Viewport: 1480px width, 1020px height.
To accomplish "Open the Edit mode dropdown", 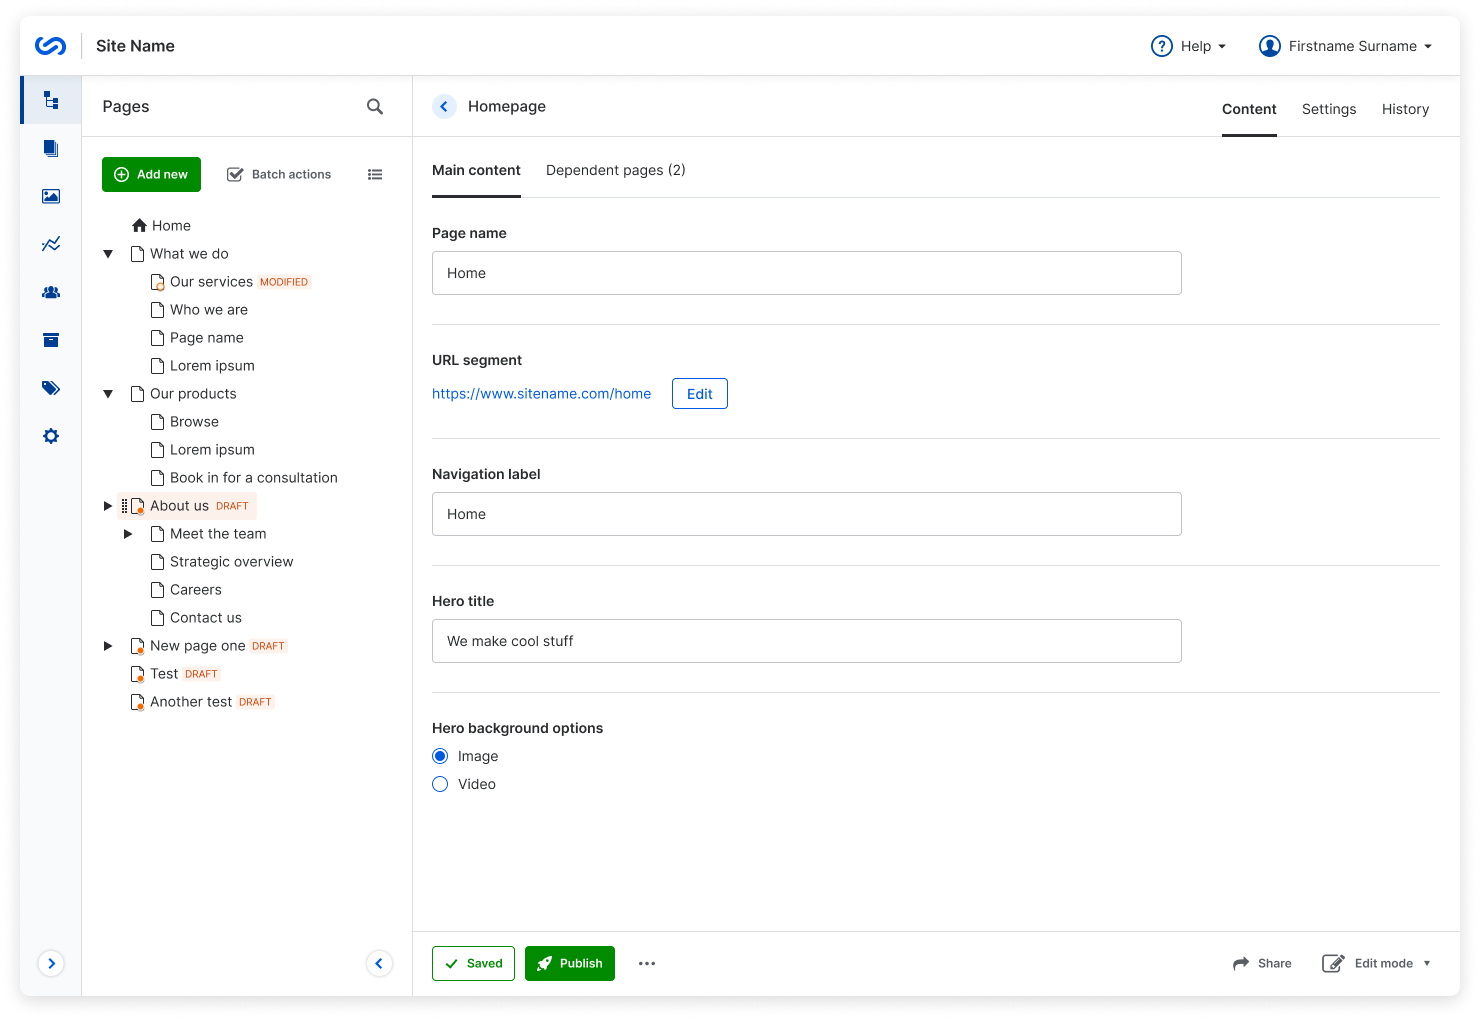I will point(1377,963).
